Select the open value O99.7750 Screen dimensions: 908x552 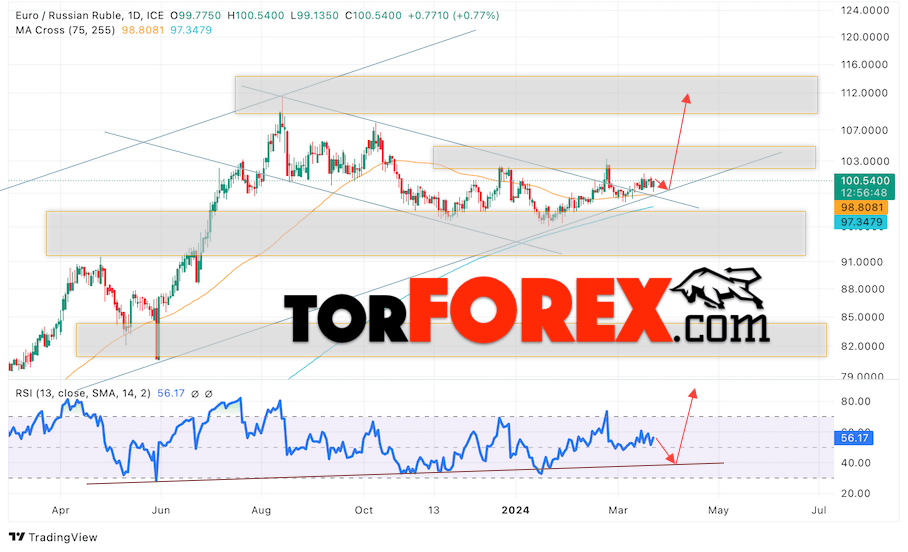coord(195,16)
